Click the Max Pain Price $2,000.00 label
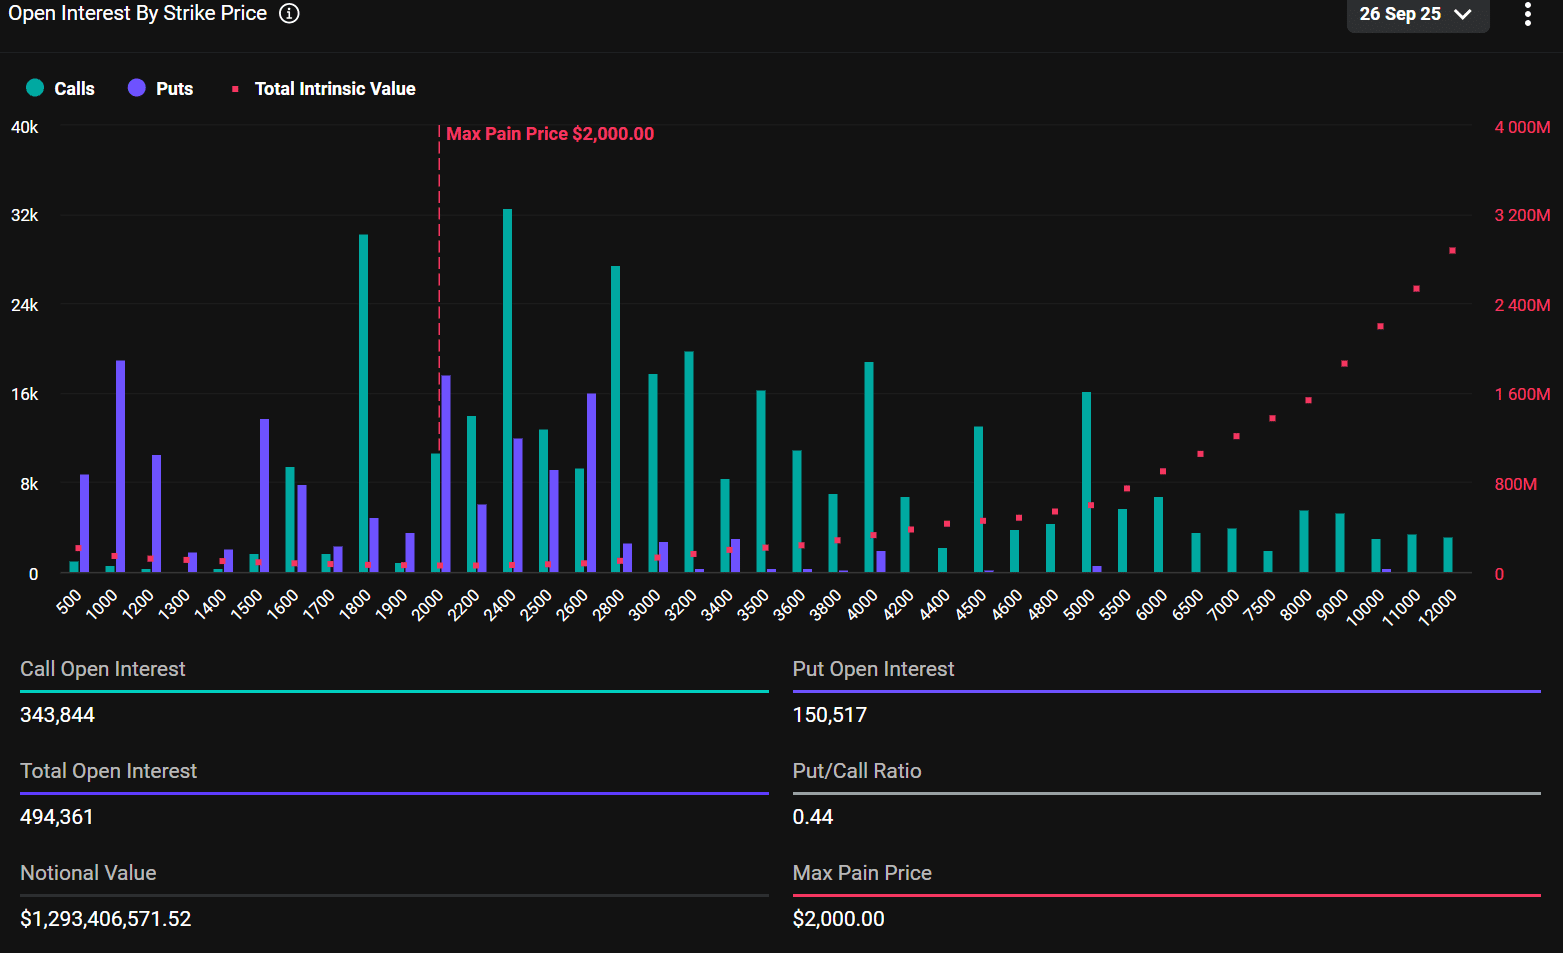The height and width of the screenshot is (953, 1563). click(550, 134)
